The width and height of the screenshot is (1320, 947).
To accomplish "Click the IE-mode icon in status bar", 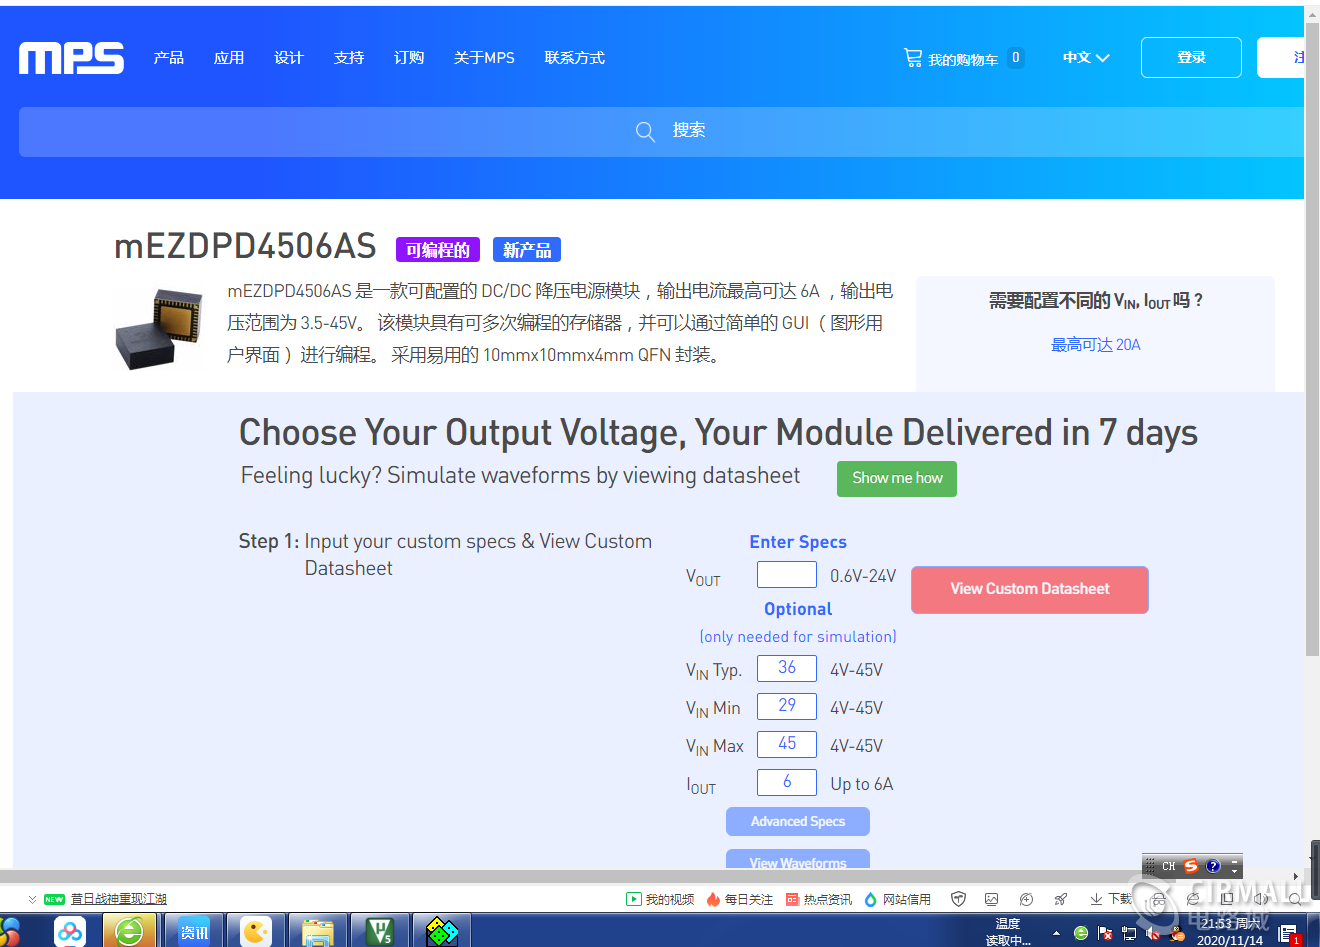I will (x=1193, y=899).
